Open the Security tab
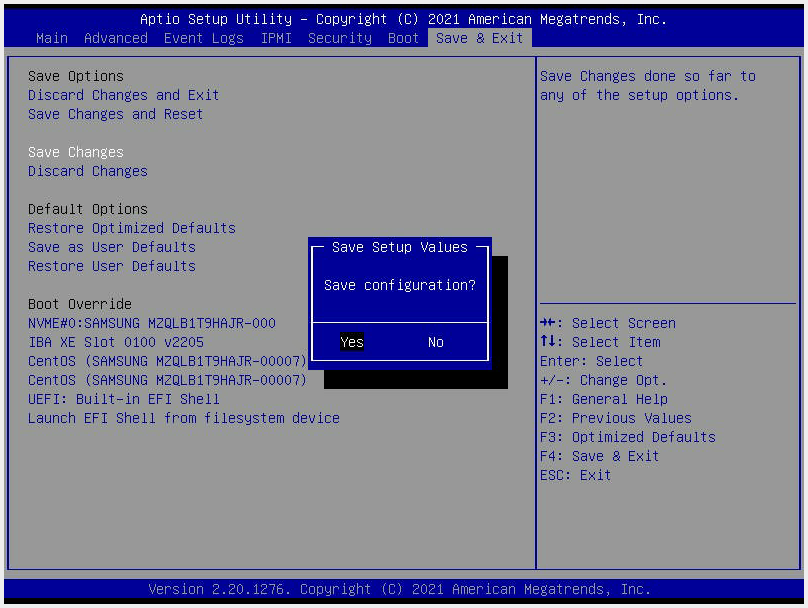808x608 pixels. (340, 38)
